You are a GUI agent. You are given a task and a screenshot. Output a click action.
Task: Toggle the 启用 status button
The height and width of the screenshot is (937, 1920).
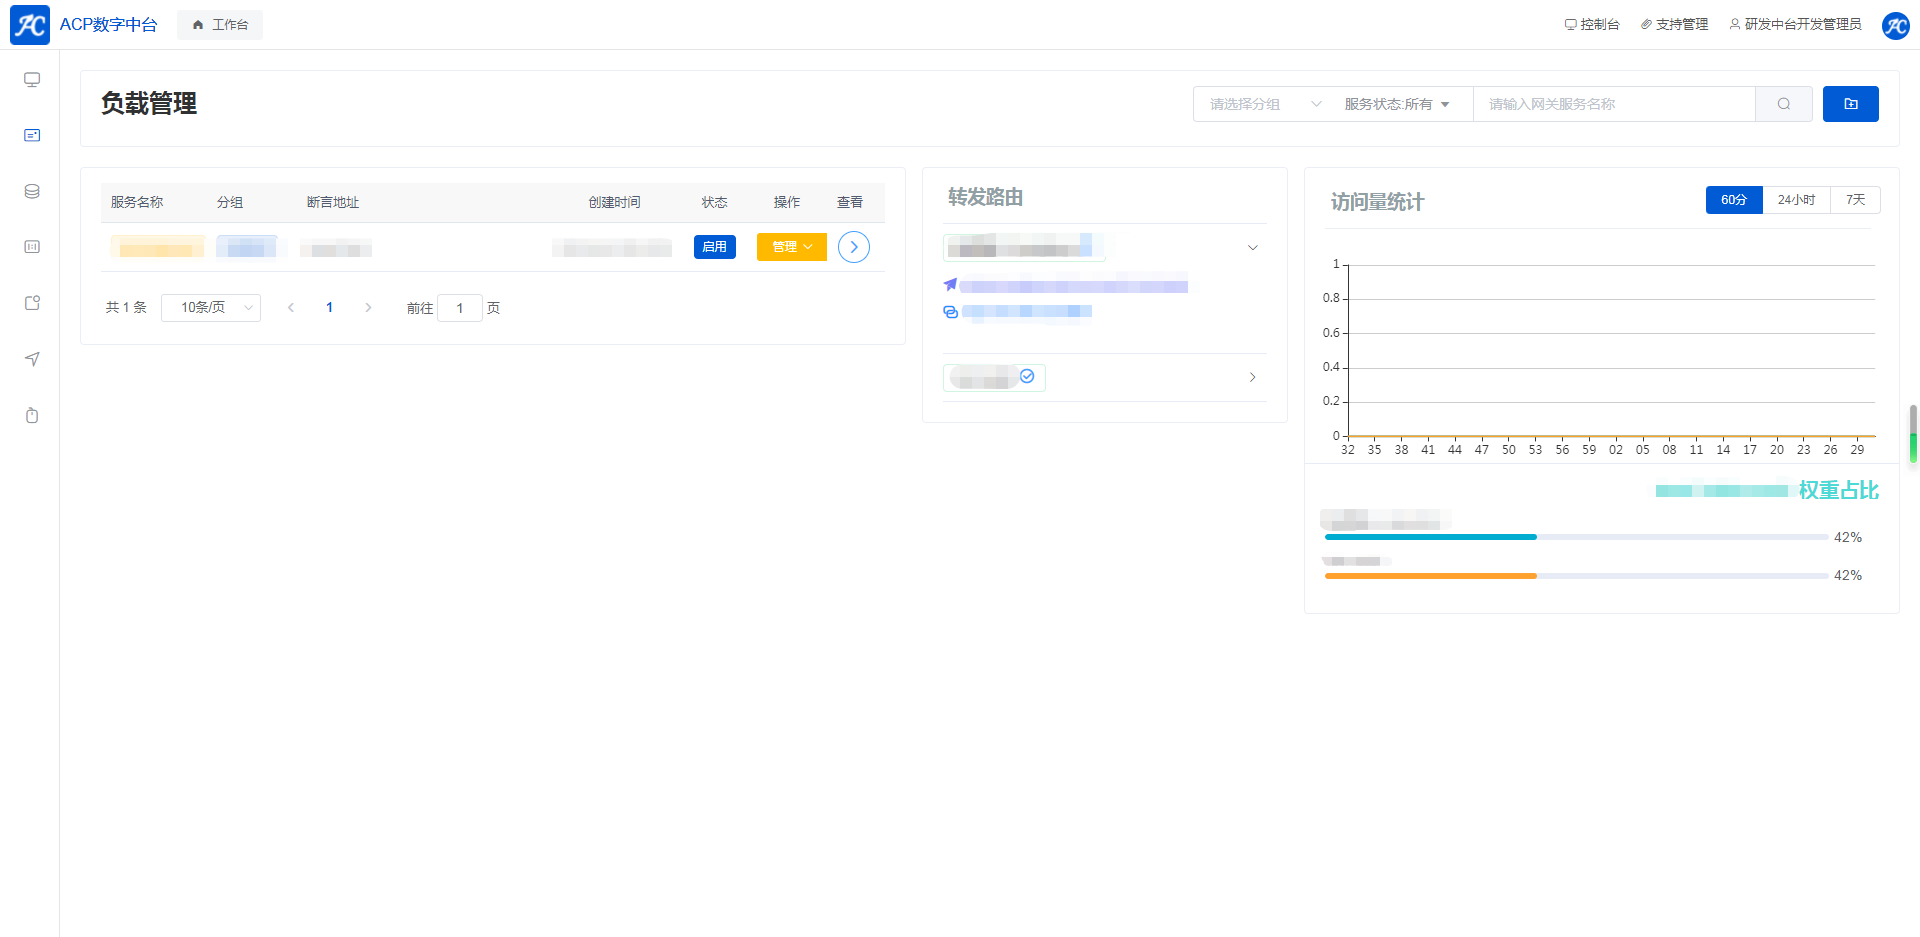click(x=714, y=247)
